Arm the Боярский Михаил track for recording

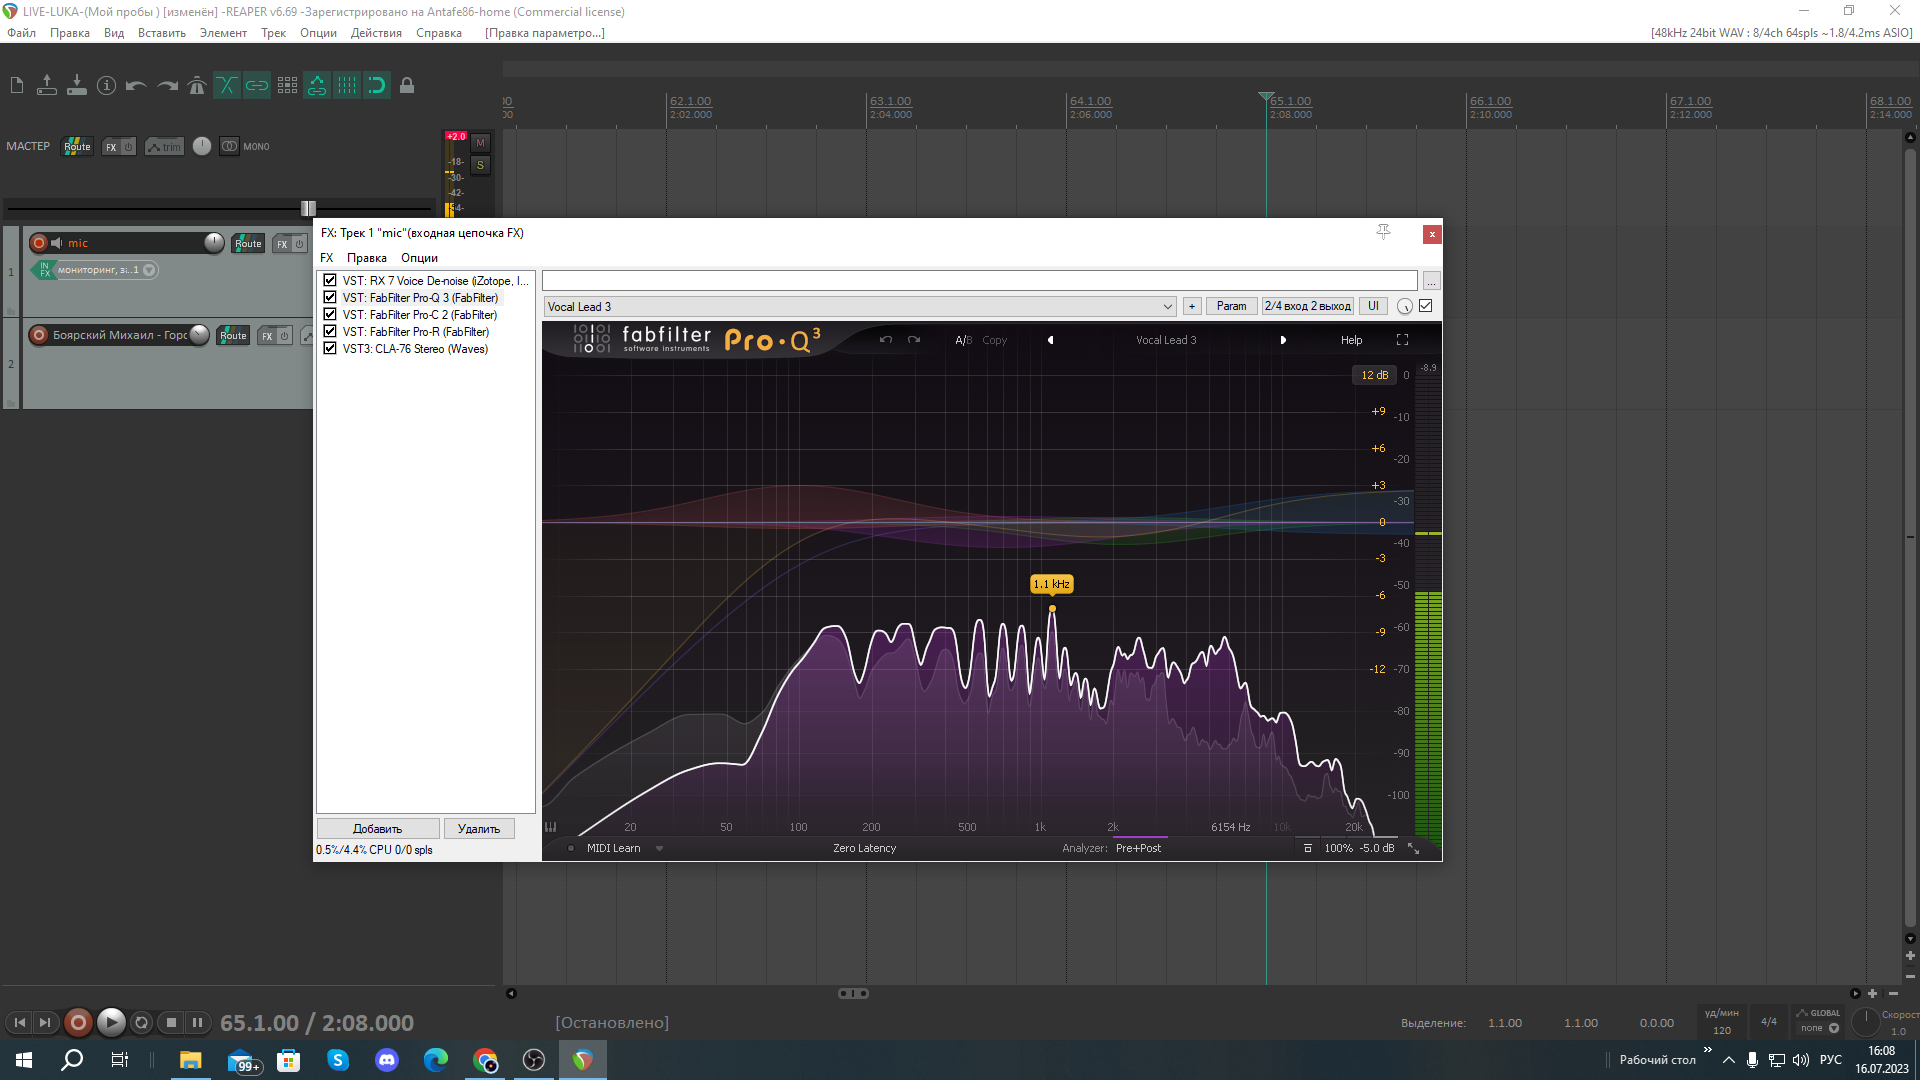[39, 335]
